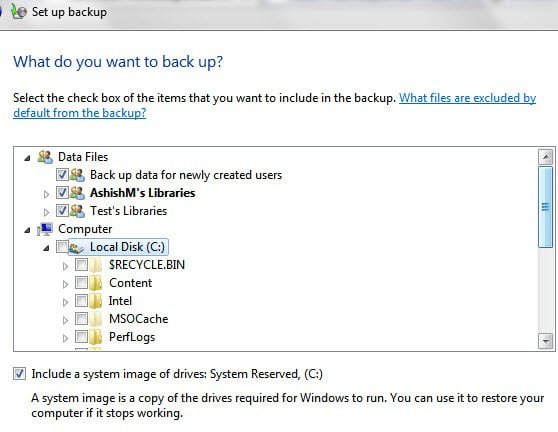Viewport: 558px width, 432px height.
Task: Click the Content folder icon
Action: click(x=96, y=283)
